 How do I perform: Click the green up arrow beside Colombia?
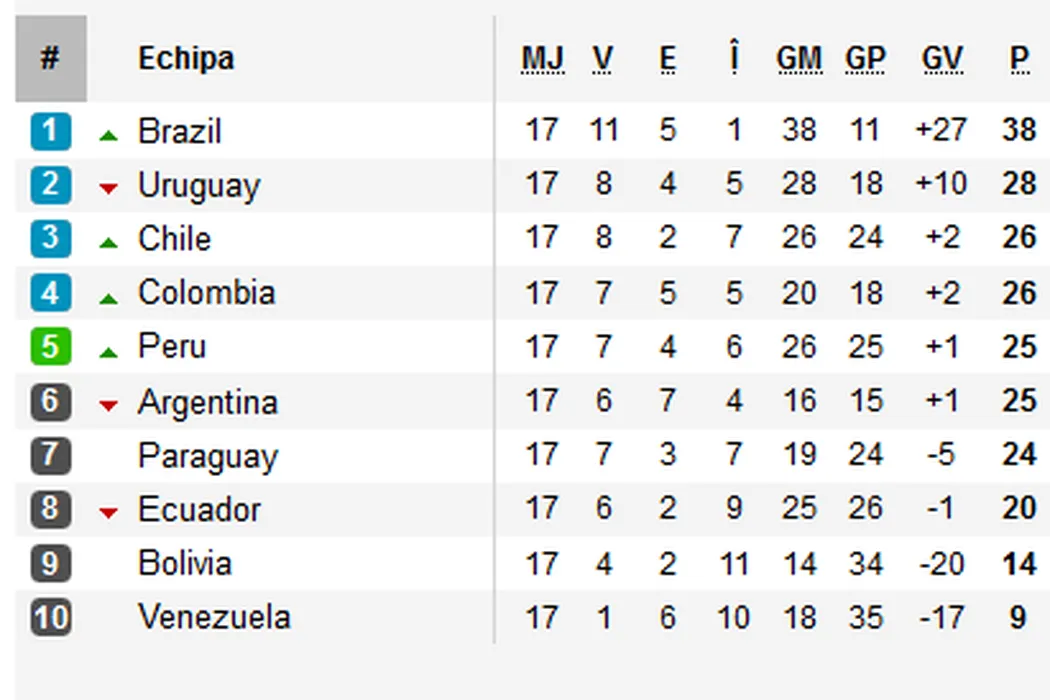[x=109, y=297]
